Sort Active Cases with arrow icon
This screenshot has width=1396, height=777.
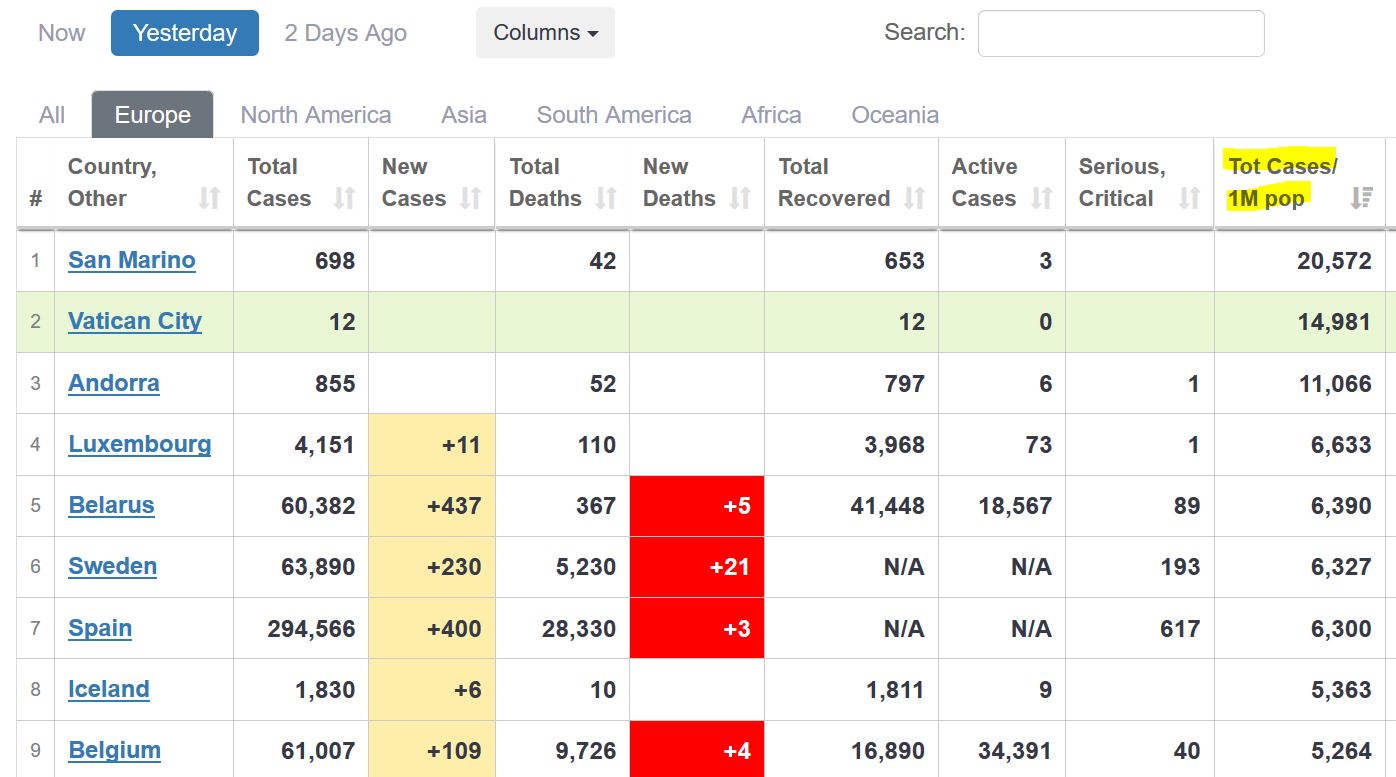[x=1041, y=198]
